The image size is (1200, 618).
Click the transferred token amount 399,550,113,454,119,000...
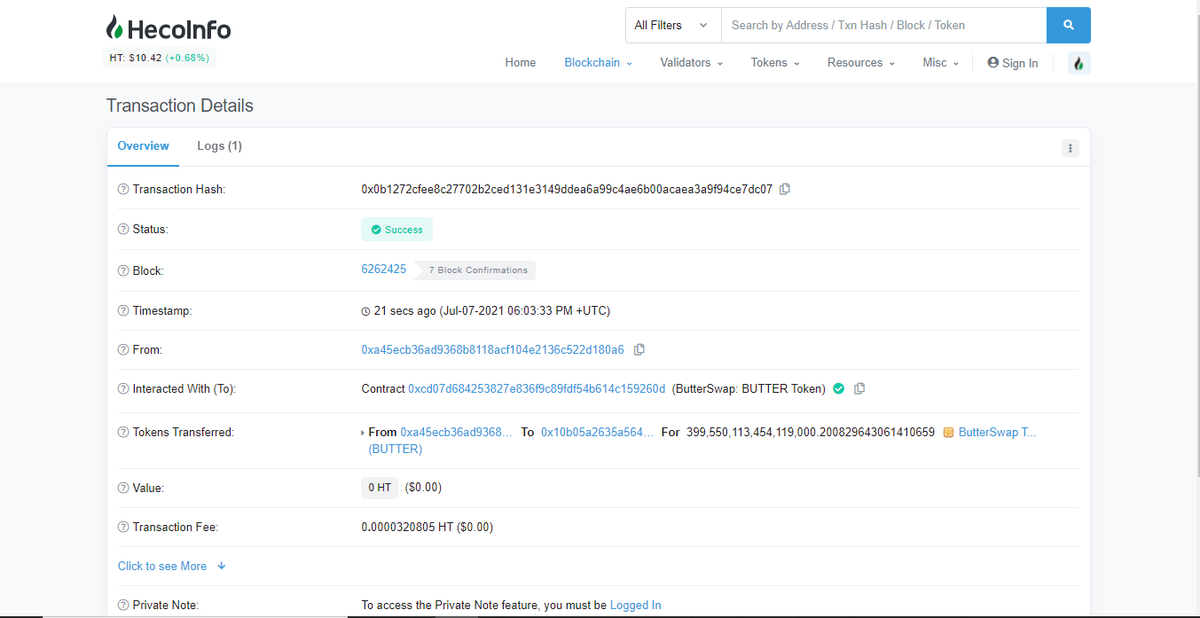[x=811, y=432]
